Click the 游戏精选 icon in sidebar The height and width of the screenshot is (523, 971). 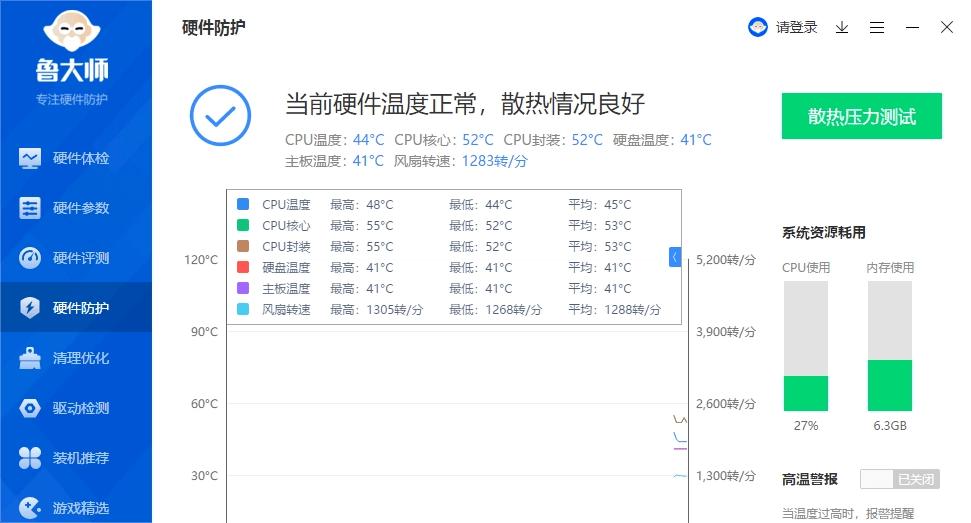point(30,508)
